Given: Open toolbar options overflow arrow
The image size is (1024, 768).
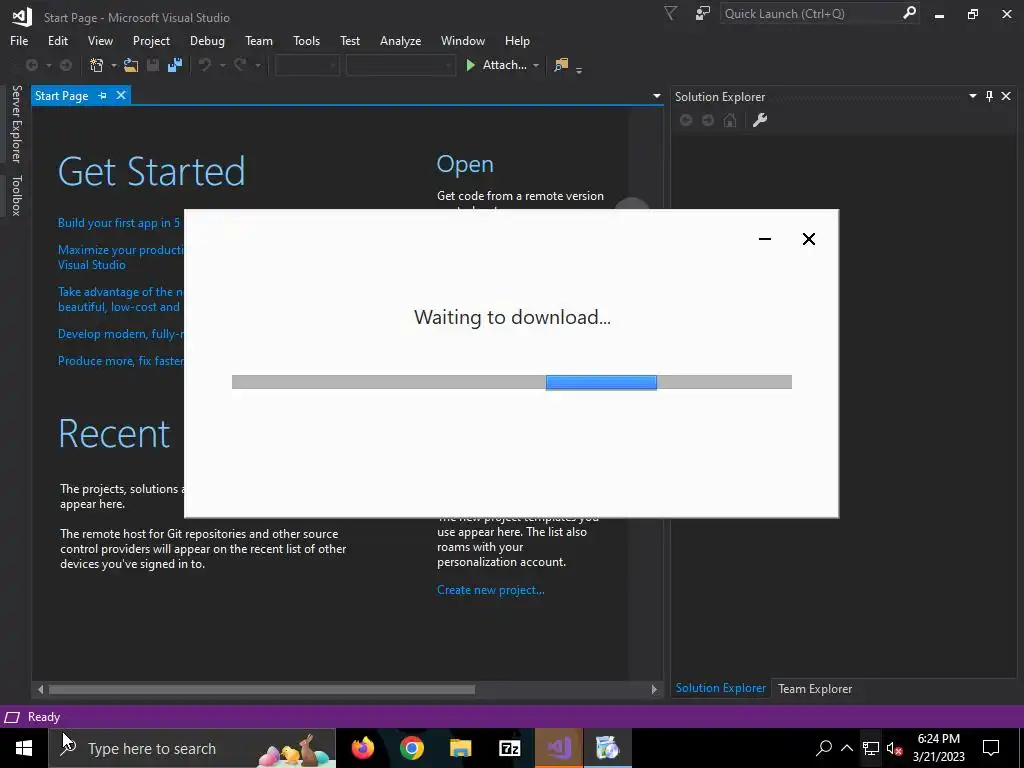Looking at the screenshot, I should coord(579,69).
